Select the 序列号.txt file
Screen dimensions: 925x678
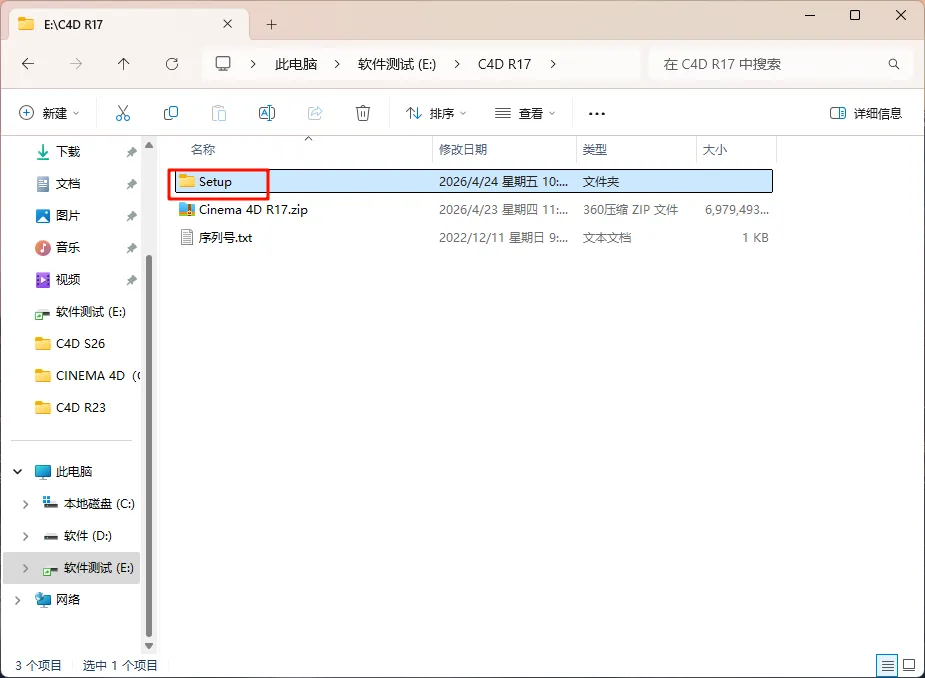coord(225,237)
